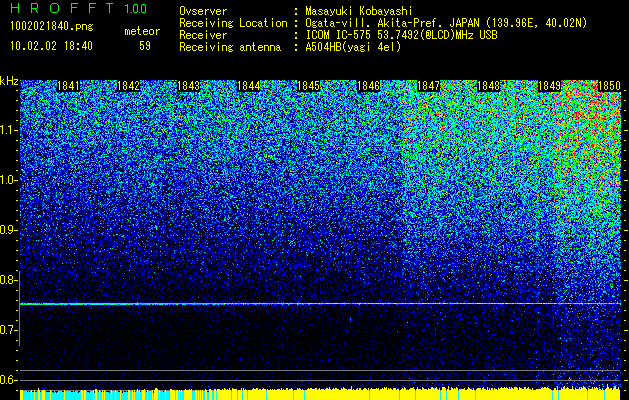Viewport: 629px width, 400px height.
Task: Click the 1.0 frequency axis label
Action: (x=7, y=180)
